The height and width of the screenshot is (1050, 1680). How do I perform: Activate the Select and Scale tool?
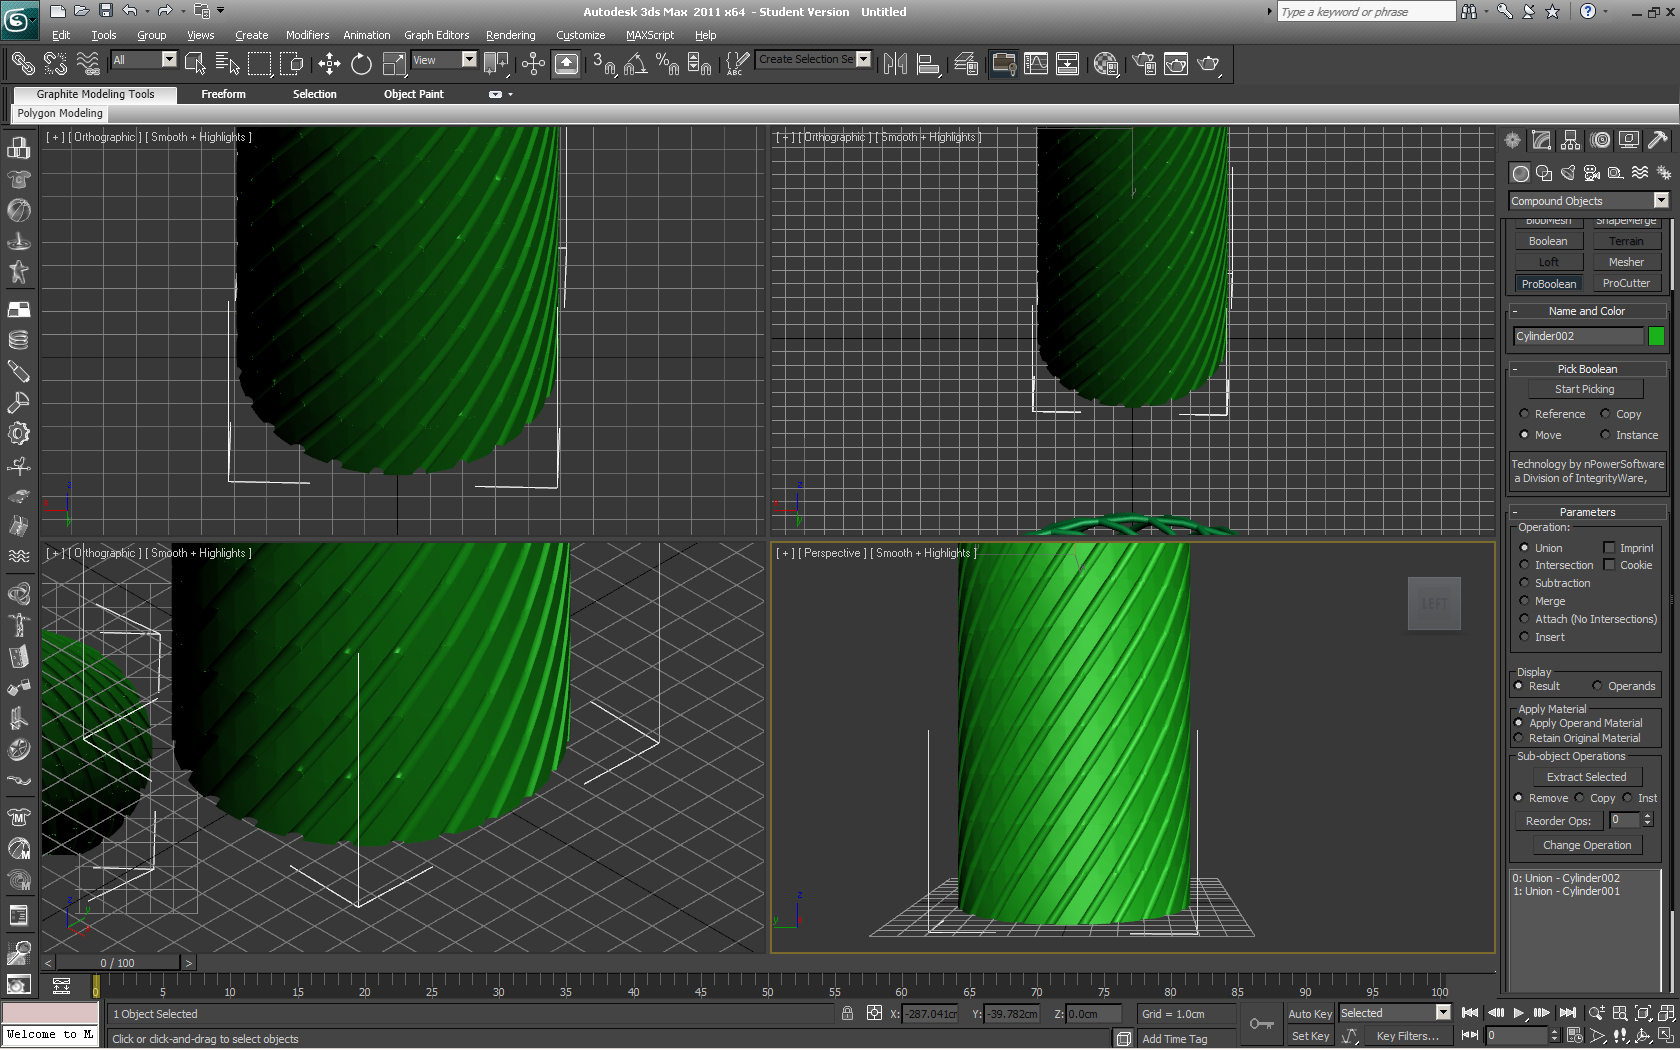(395, 64)
